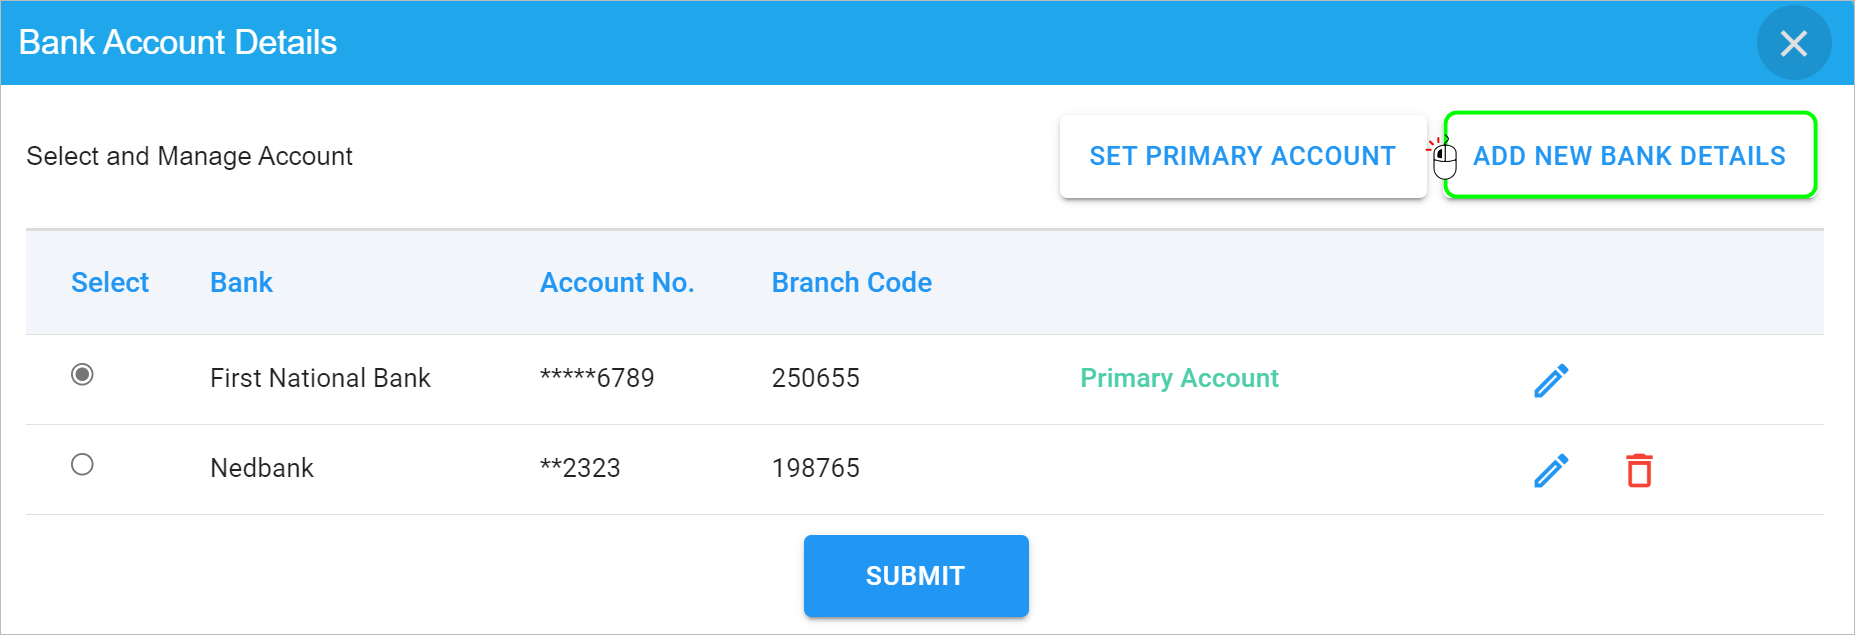
Task: Click the Bank column header
Action: tap(241, 283)
